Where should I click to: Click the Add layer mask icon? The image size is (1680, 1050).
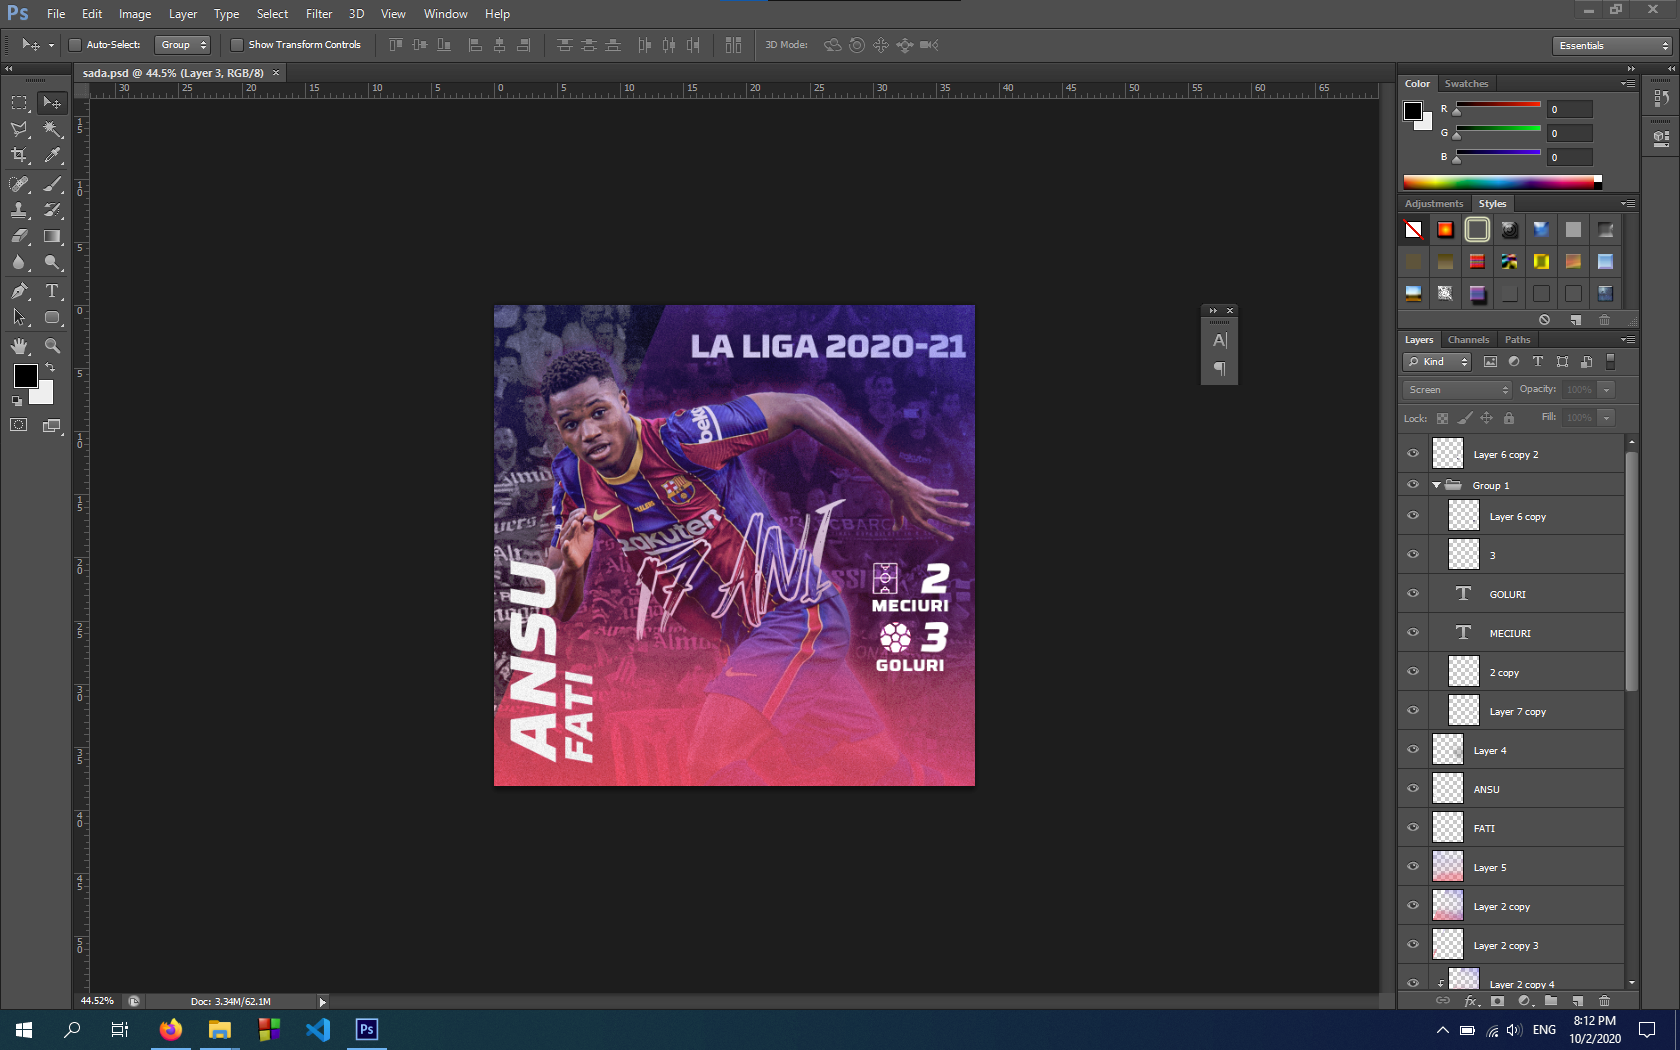coord(1497,1001)
